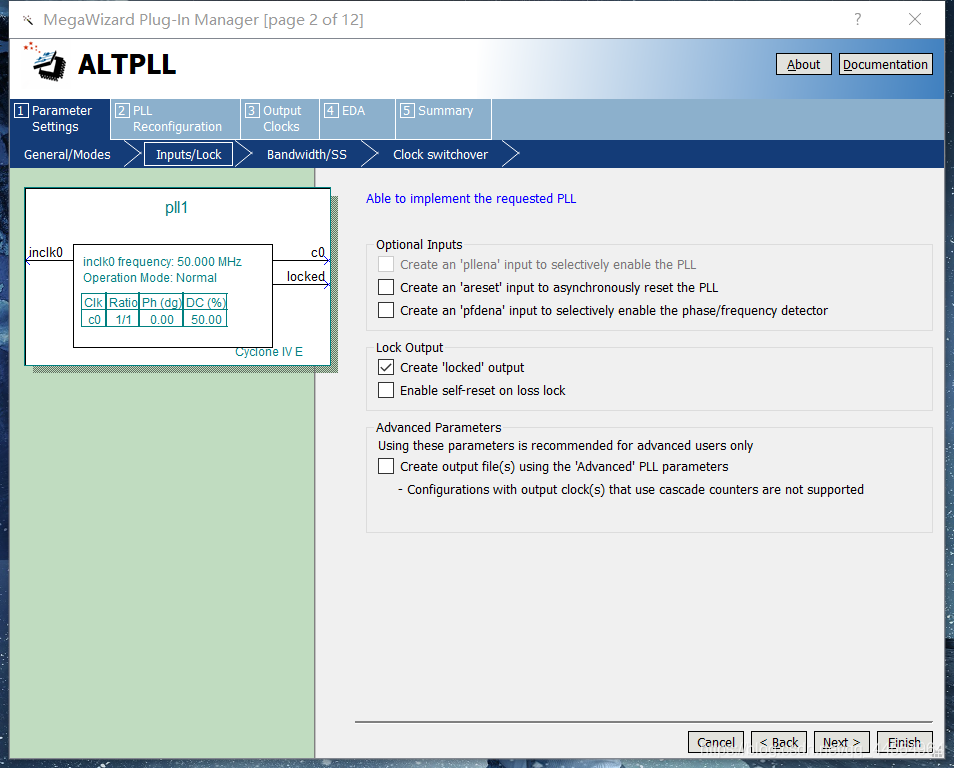
Task: Go to the Summary tab
Action: tap(444, 119)
